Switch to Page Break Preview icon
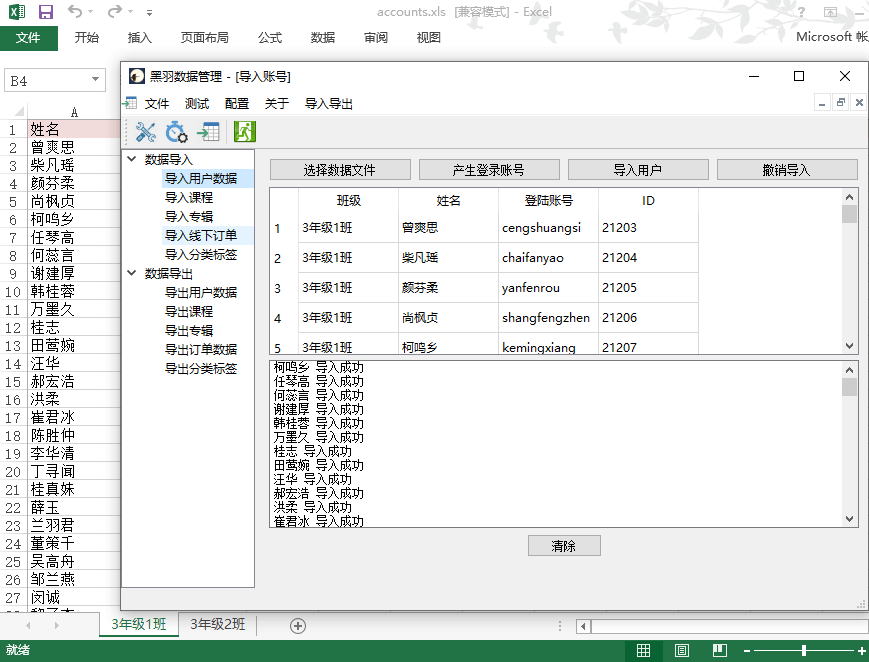This screenshot has height=662, width=869. click(719, 650)
